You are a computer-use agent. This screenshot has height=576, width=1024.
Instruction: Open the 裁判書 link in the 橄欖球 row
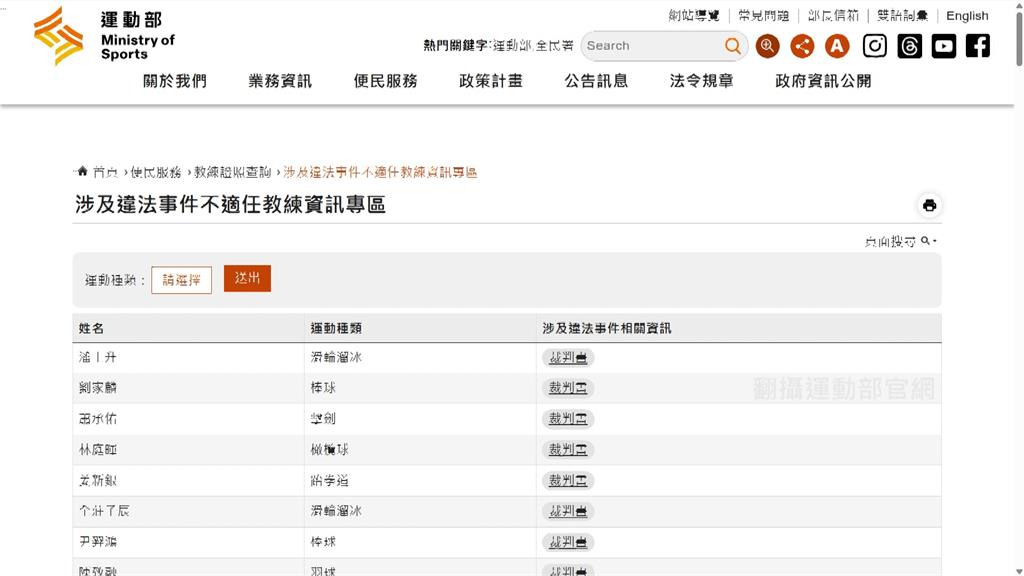568,450
